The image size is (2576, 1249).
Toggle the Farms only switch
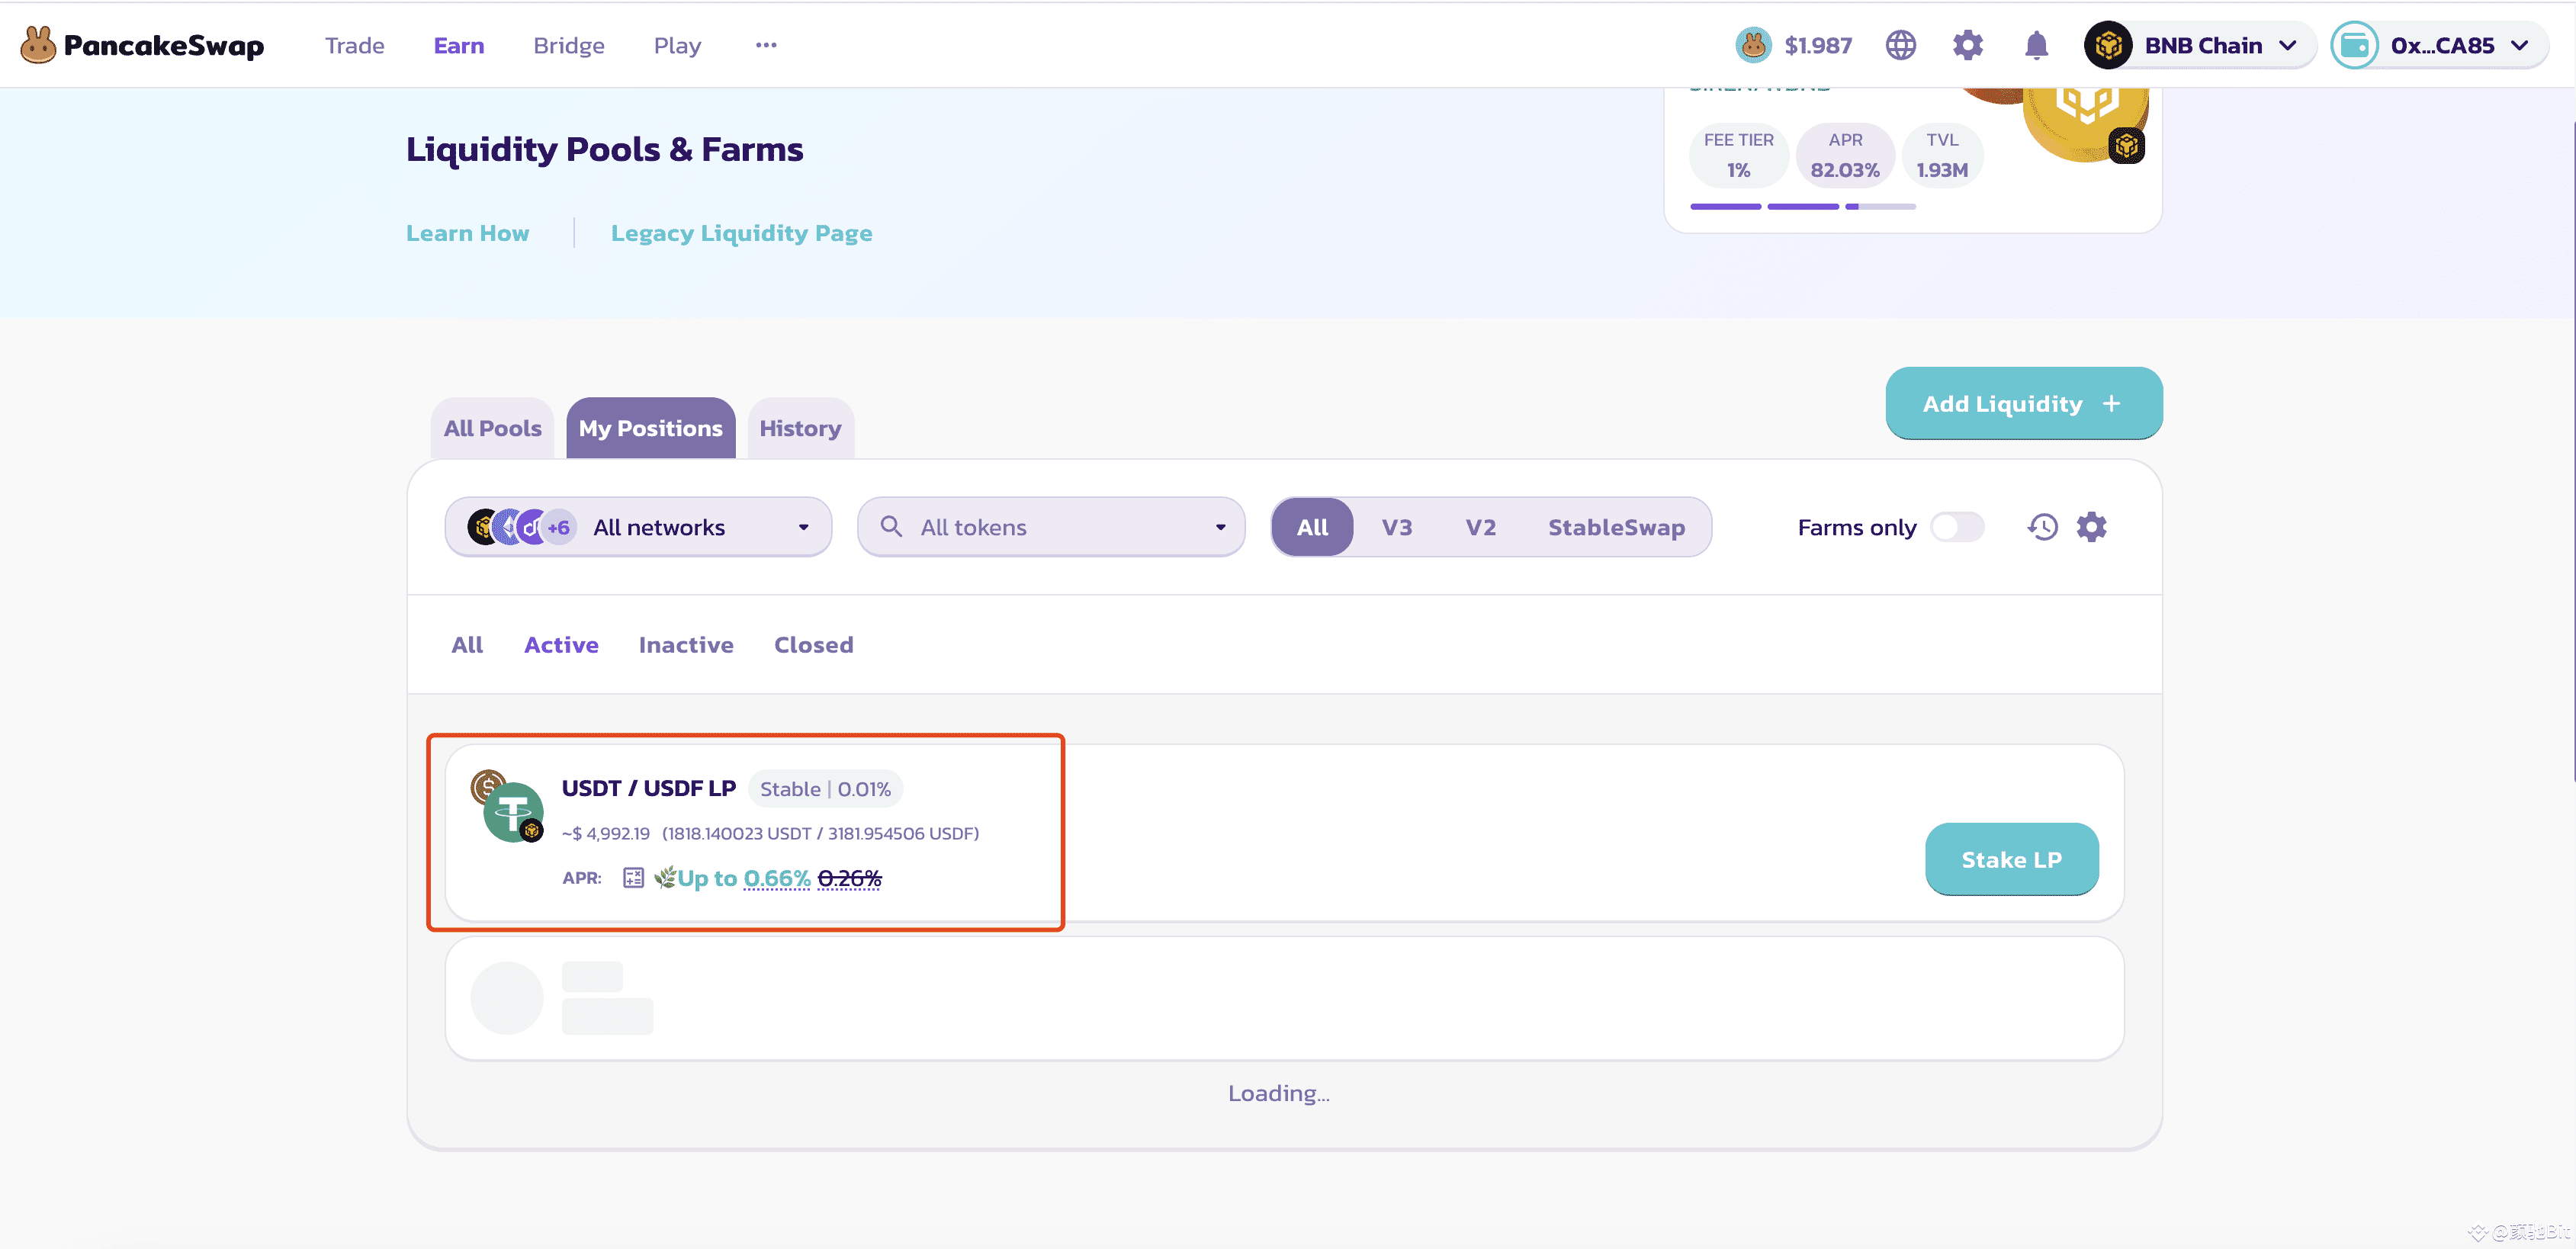tap(1957, 527)
